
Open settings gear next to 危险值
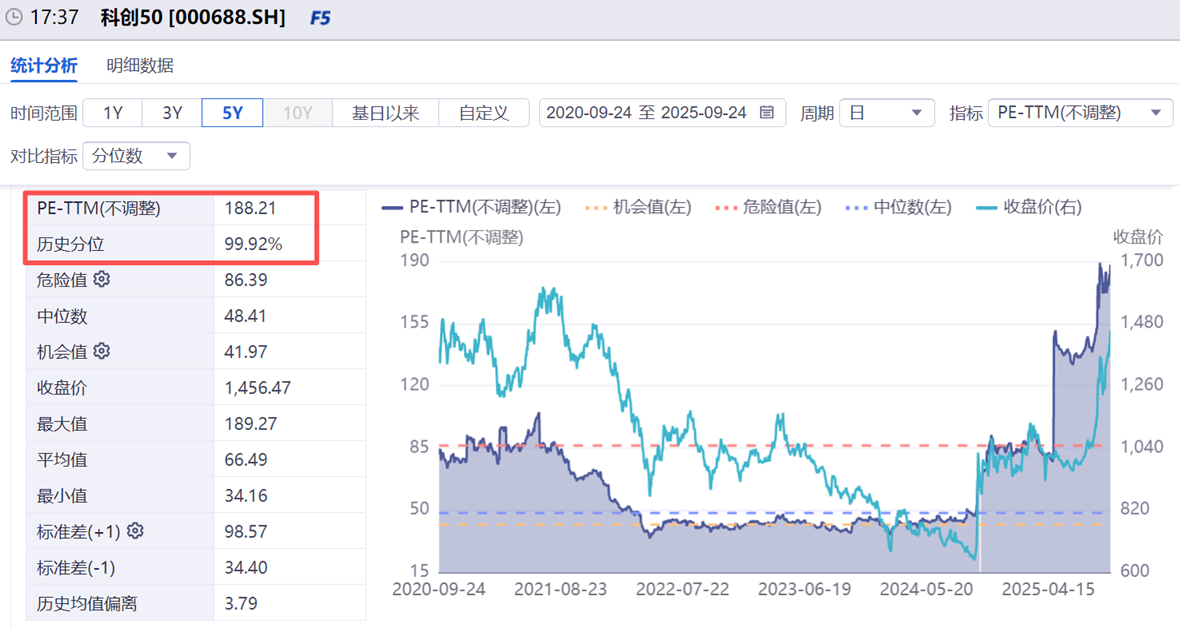[x=102, y=279]
